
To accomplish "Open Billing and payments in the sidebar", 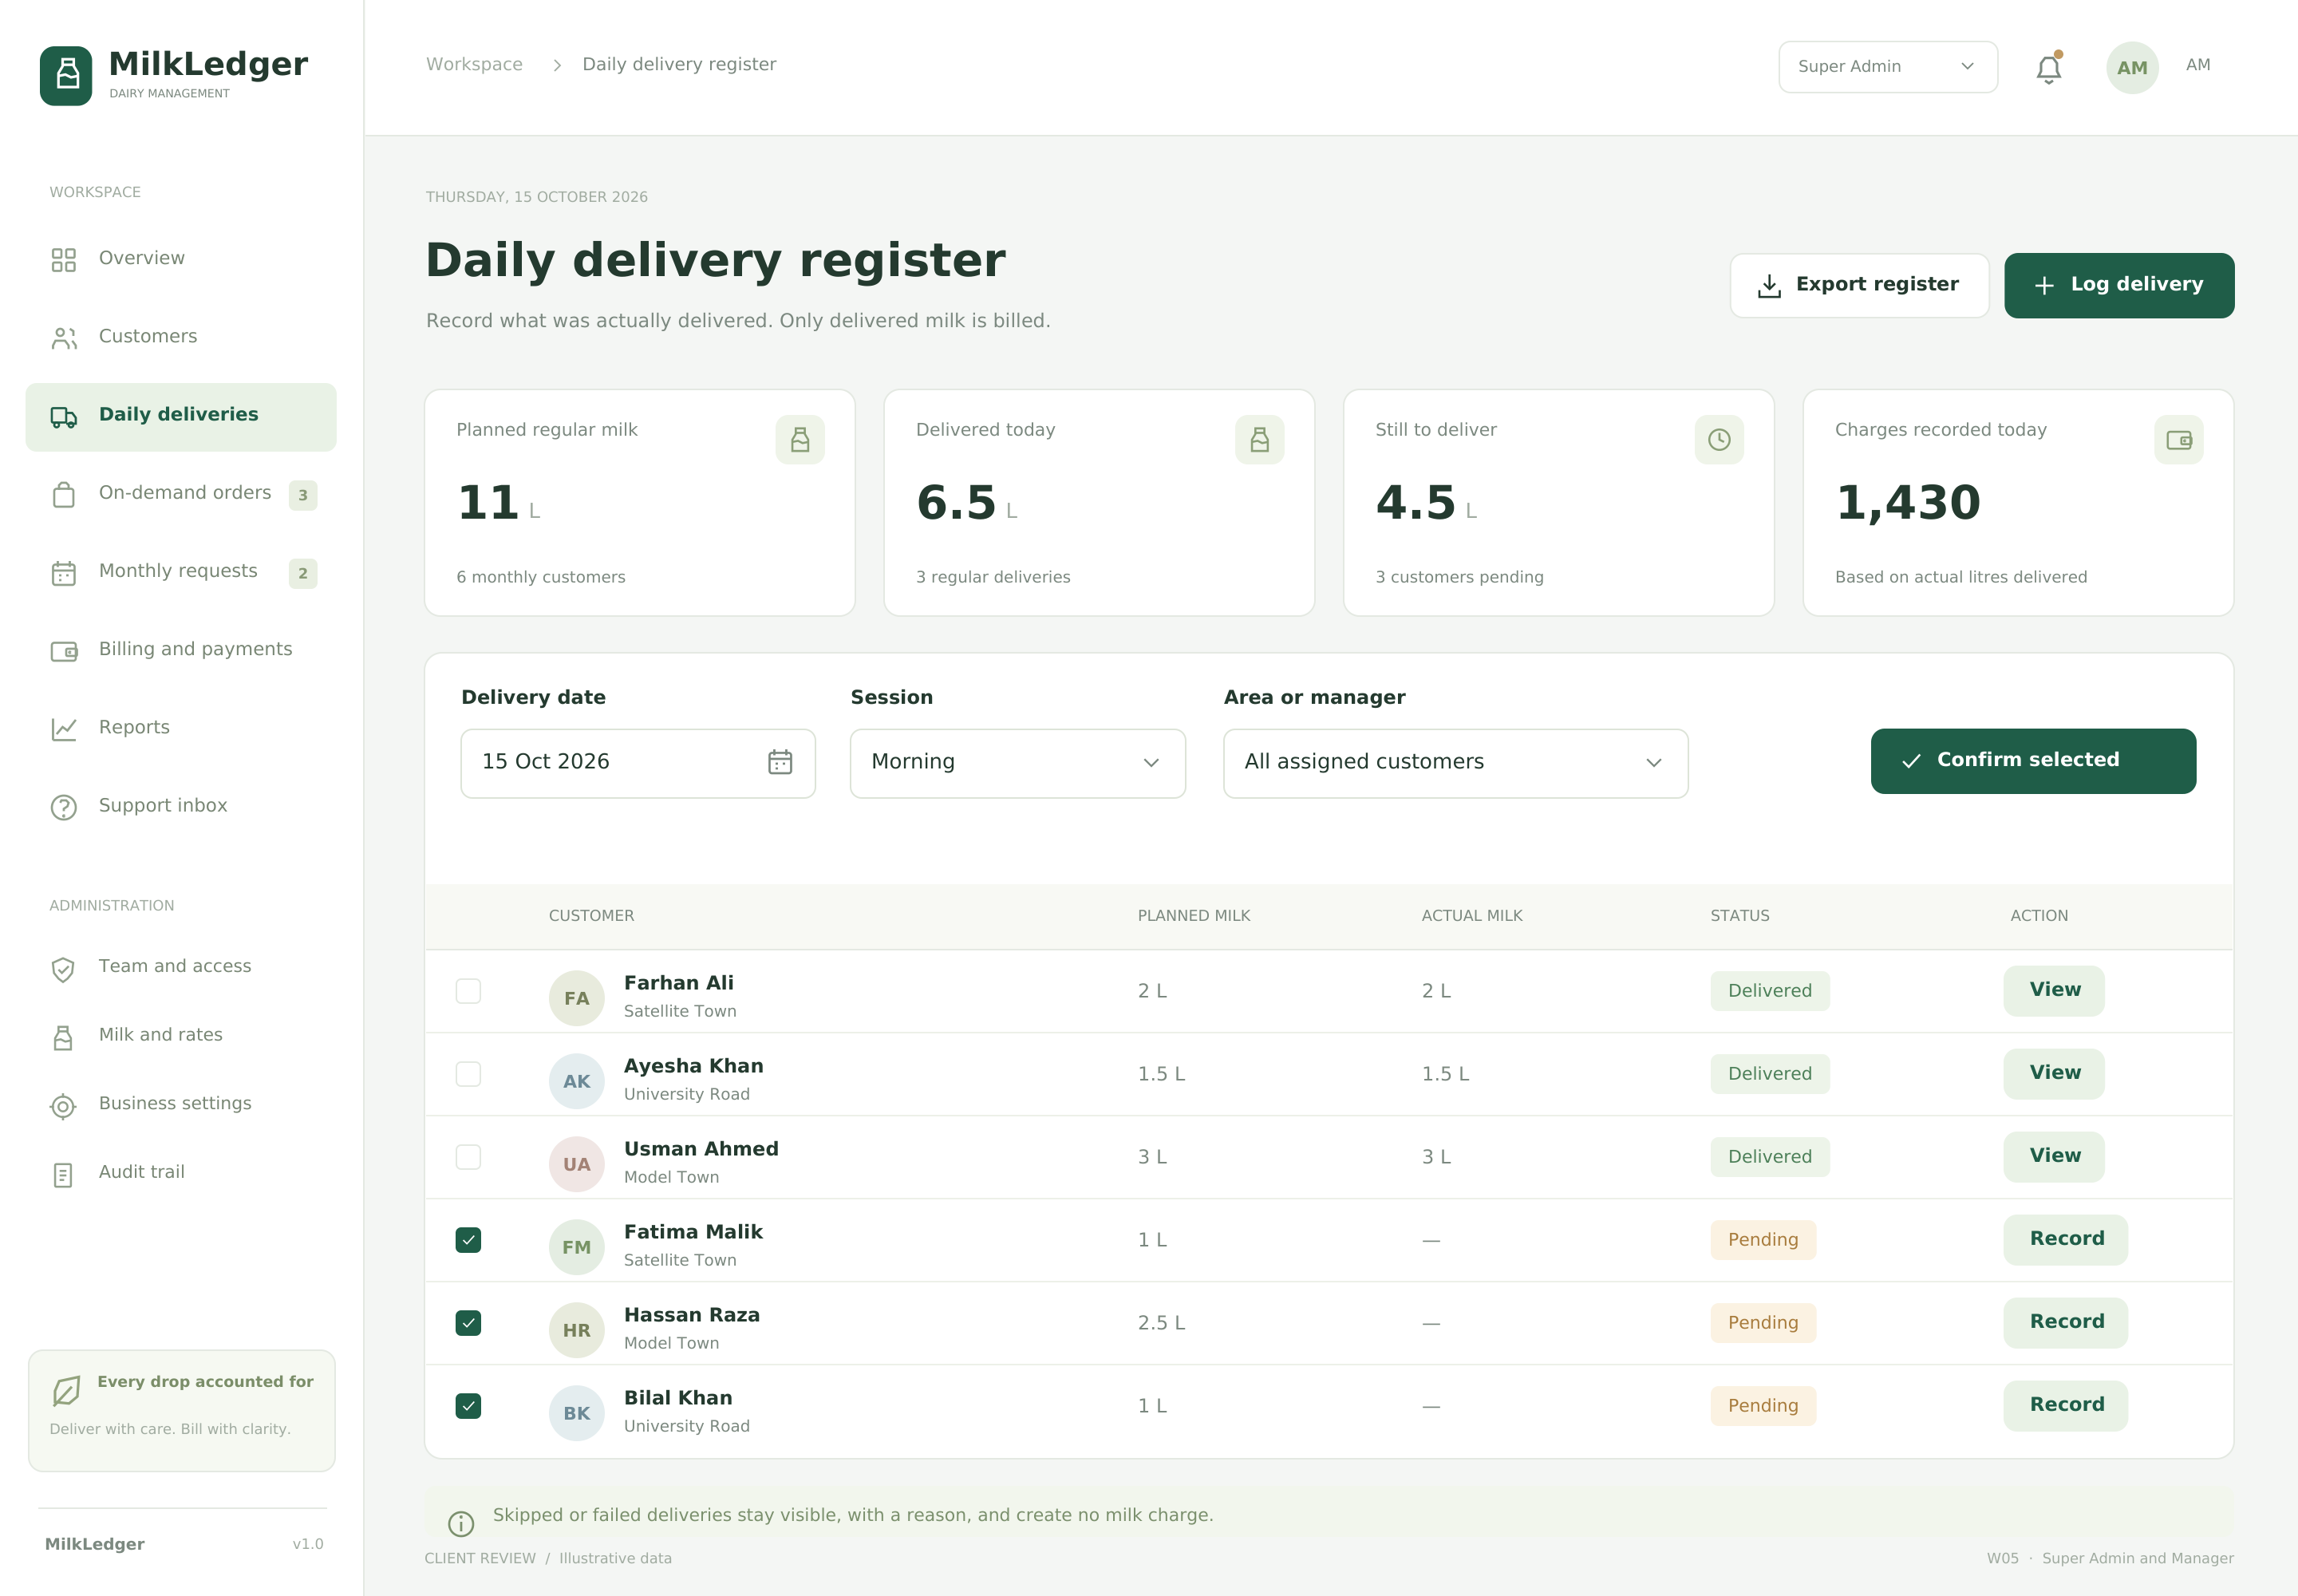I will point(181,650).
